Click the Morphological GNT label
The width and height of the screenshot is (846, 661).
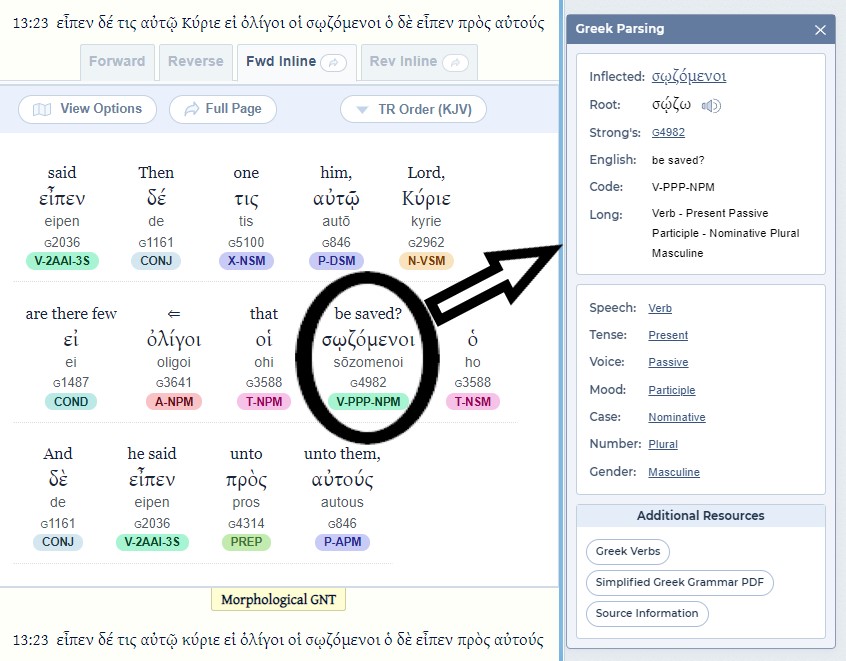[278, 600]
